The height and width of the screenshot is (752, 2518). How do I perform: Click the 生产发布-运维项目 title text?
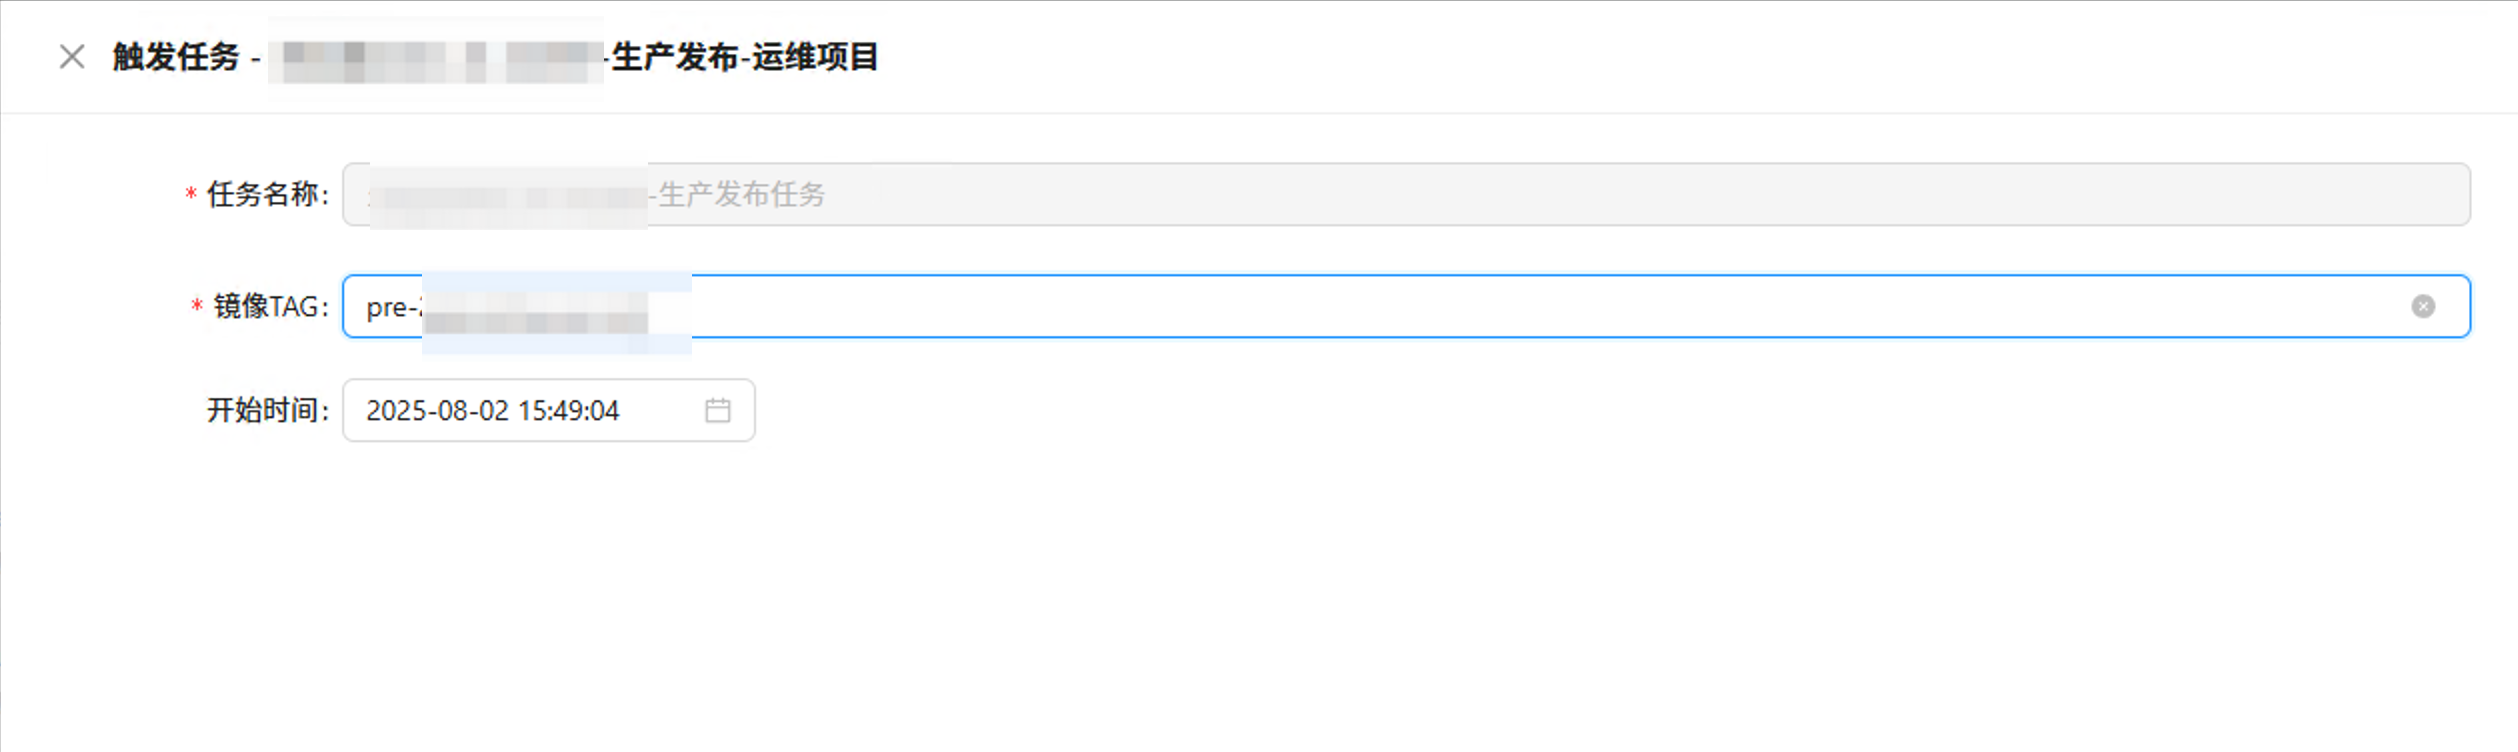pyautogui.click(x=745, y=57)
